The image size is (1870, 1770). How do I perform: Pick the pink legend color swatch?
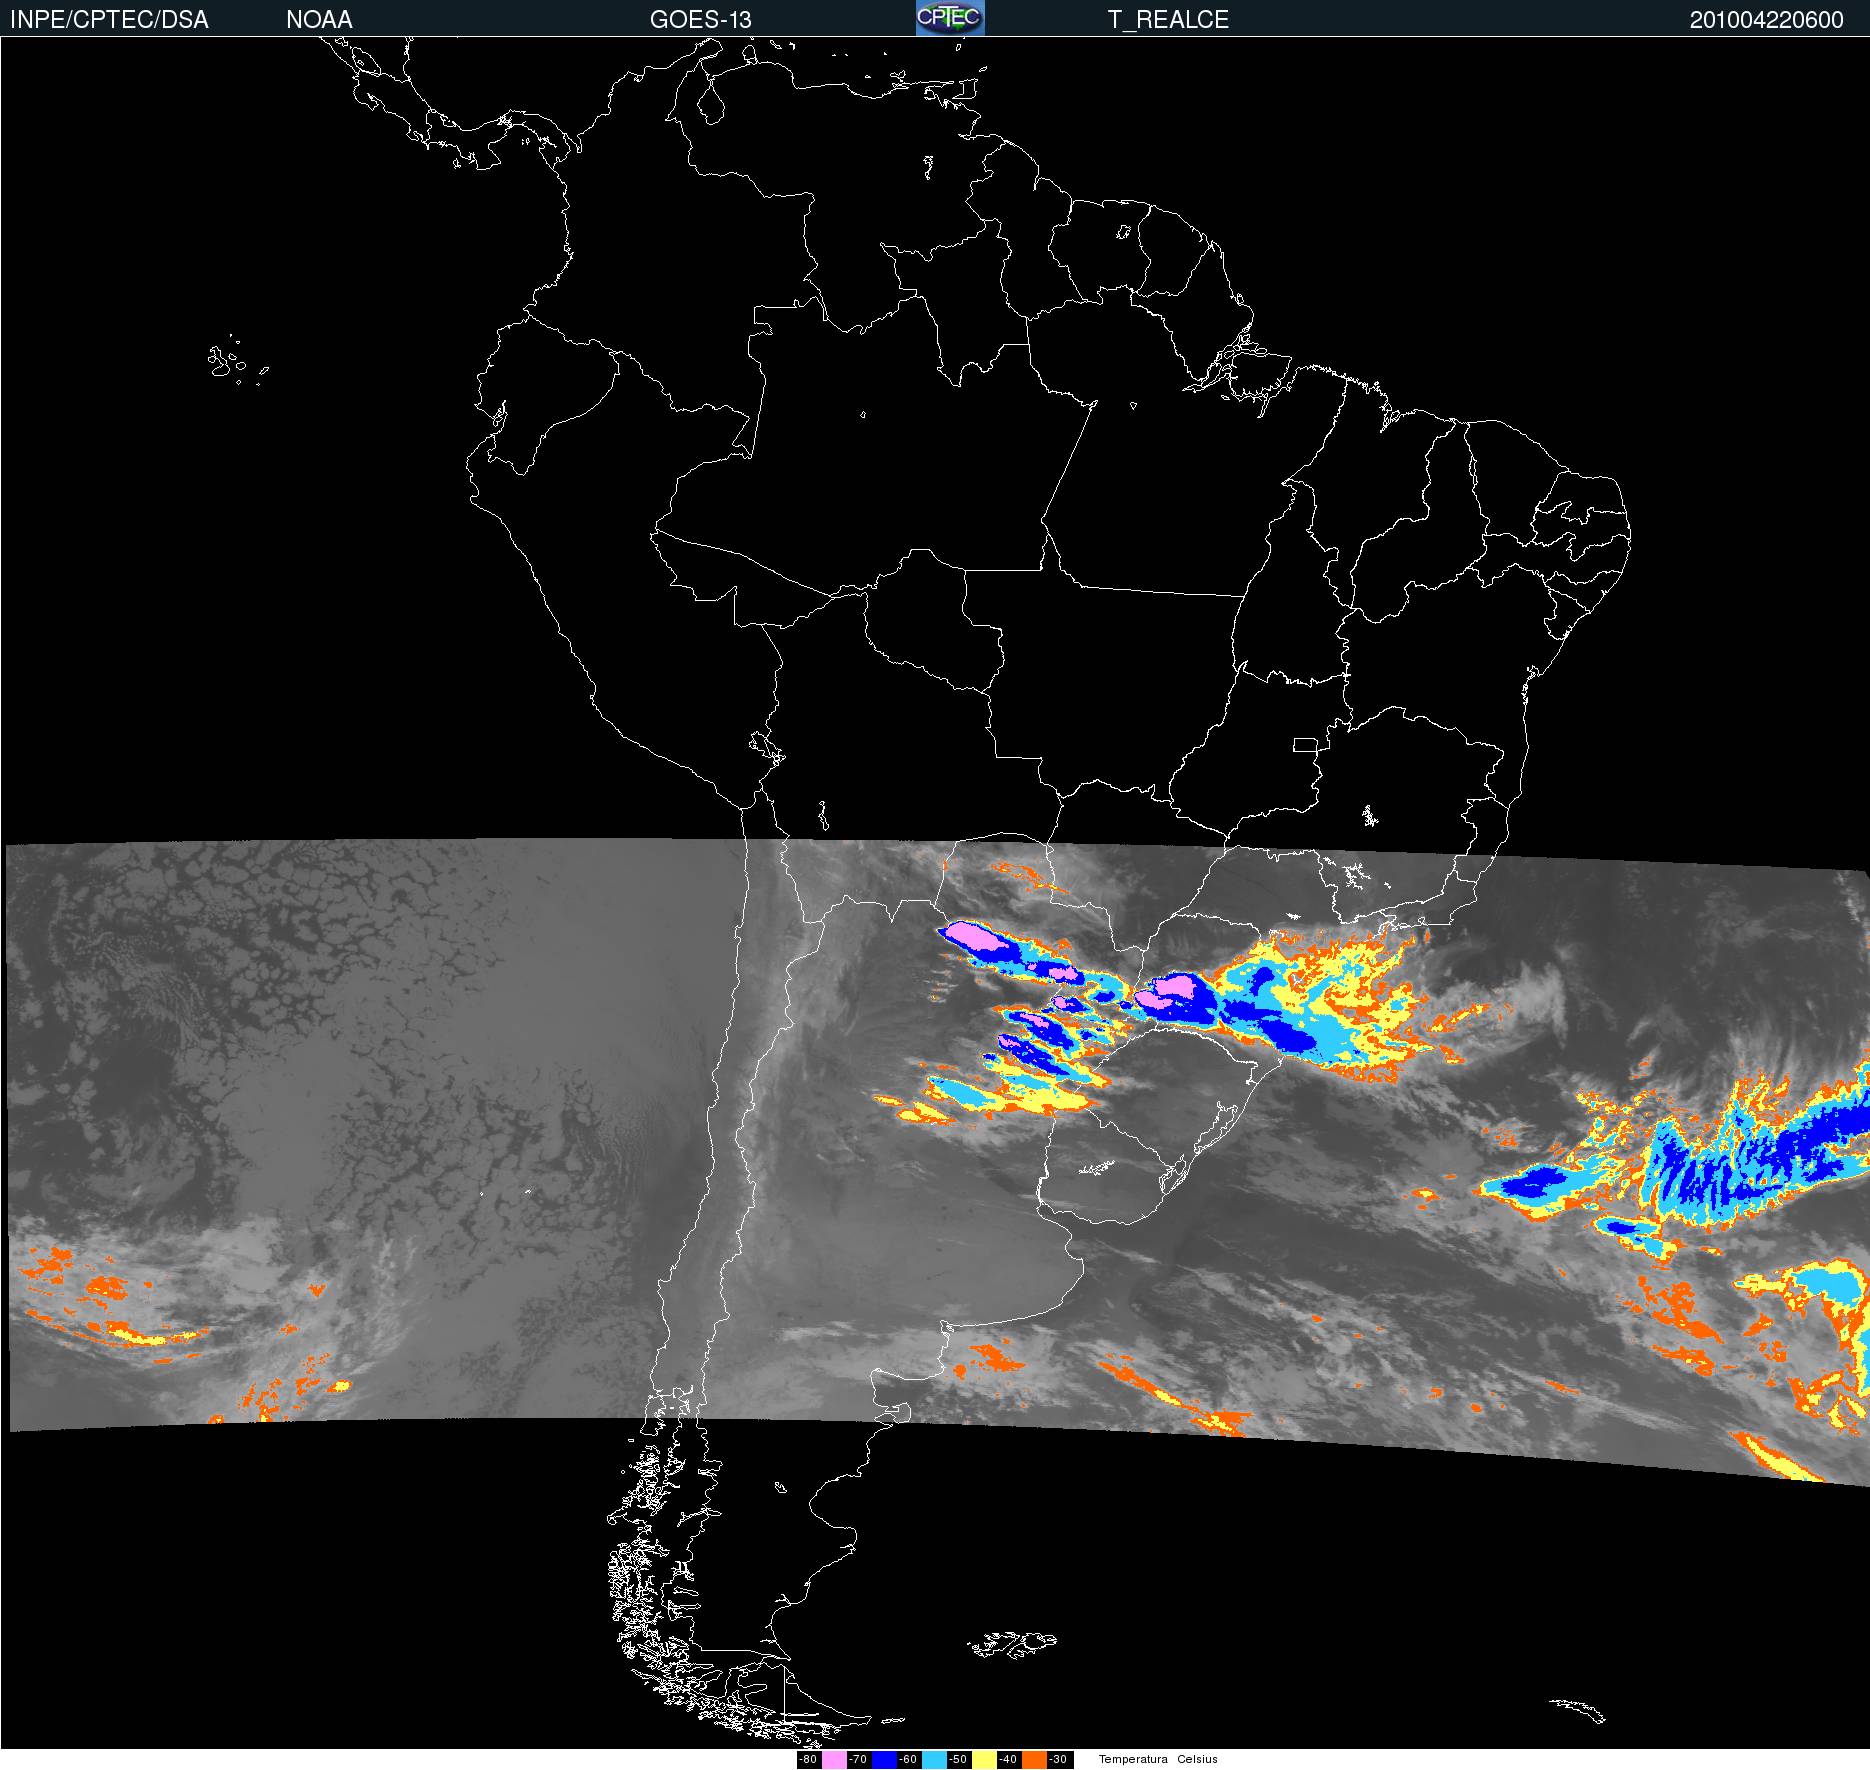[x=834, y=1760]
